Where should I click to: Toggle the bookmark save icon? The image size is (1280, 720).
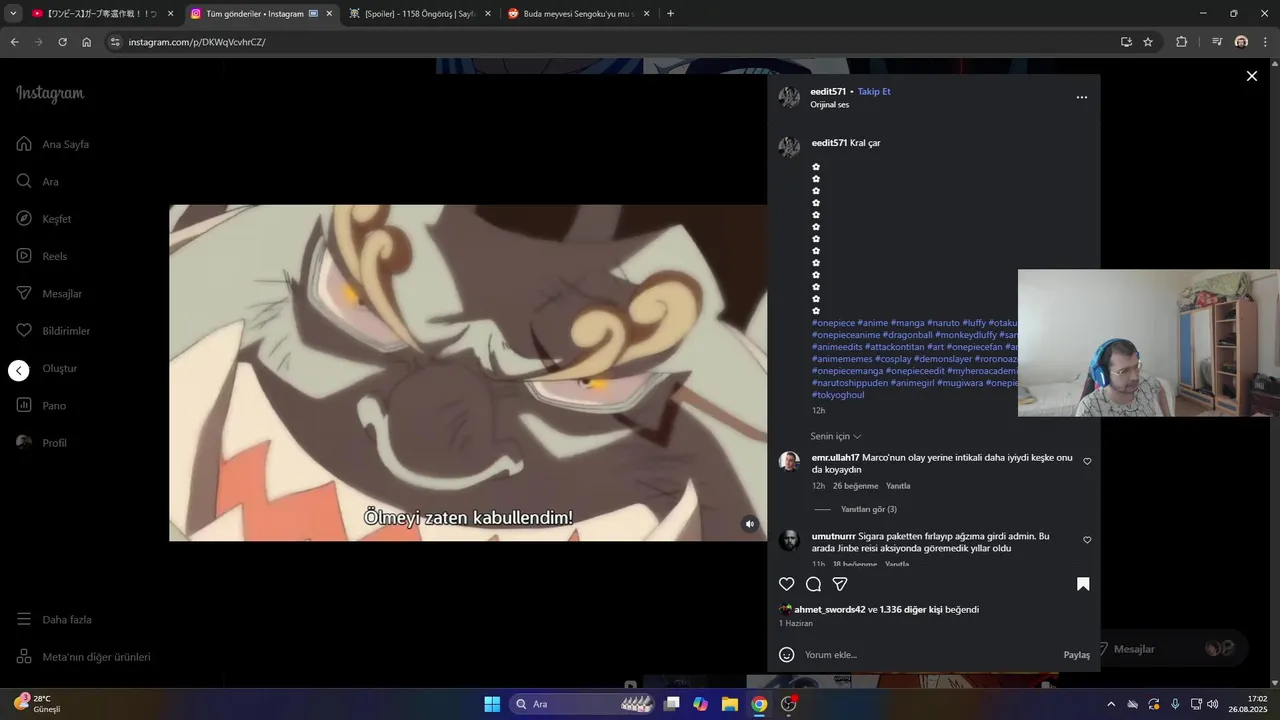1082,584
